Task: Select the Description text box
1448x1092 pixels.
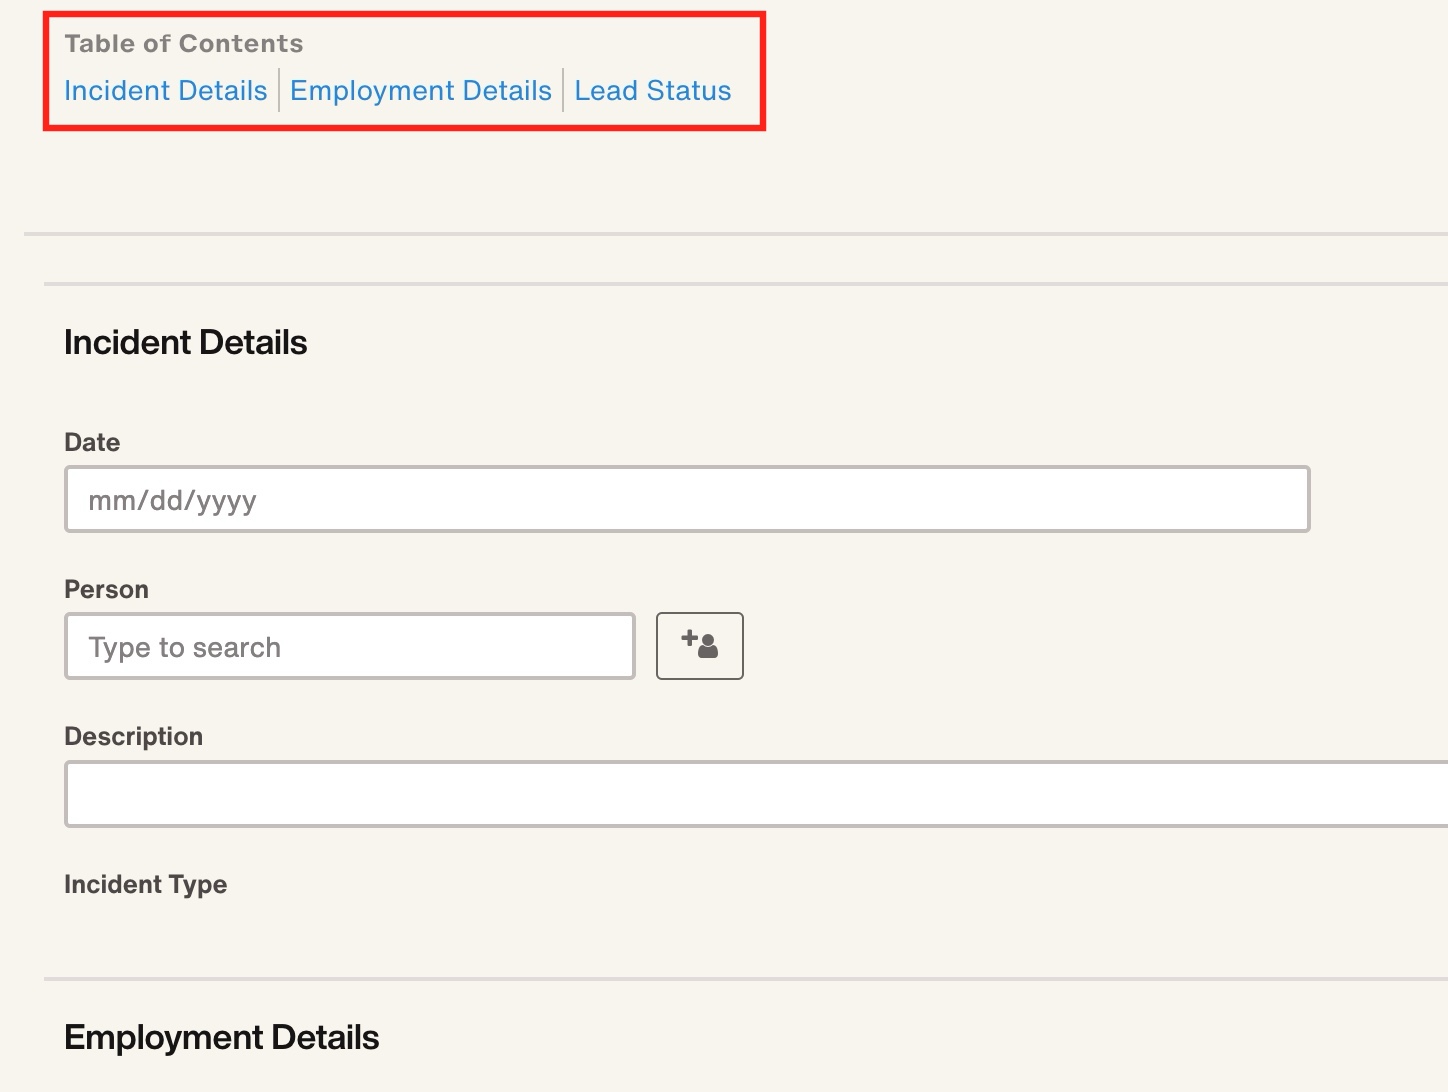Action: tap(756, 794)
